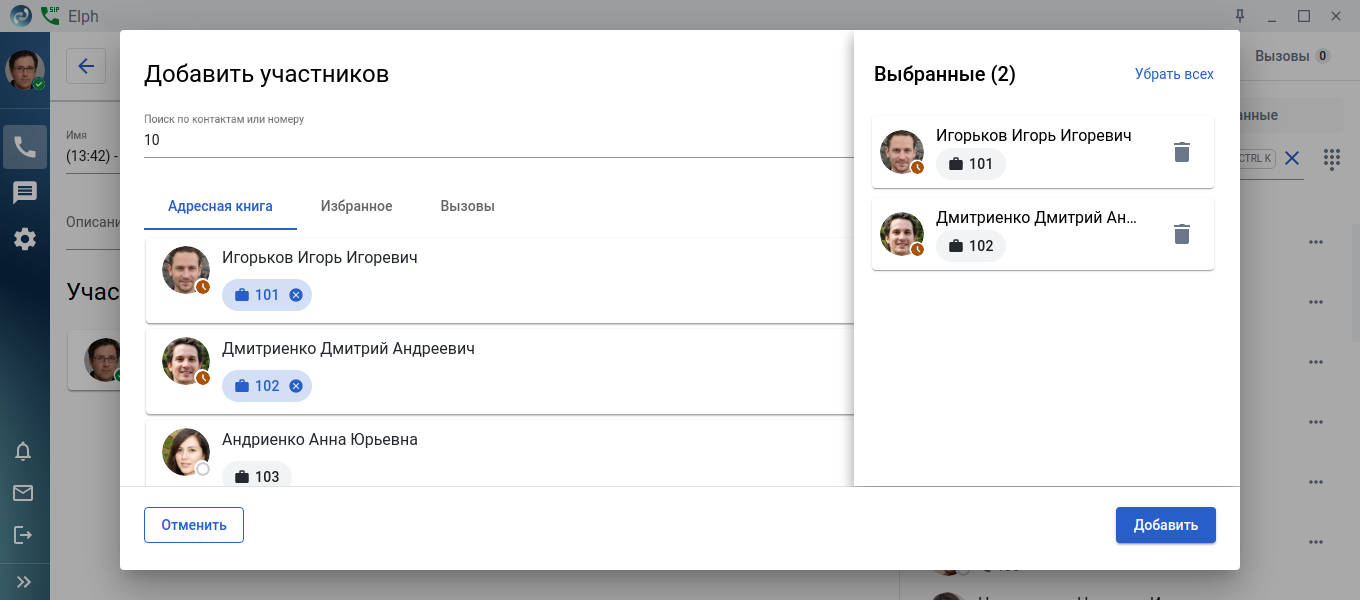Delete Игорьков Игорь Игоревич from selected list
This screenshot has width=1360, height=600.
1181,152
